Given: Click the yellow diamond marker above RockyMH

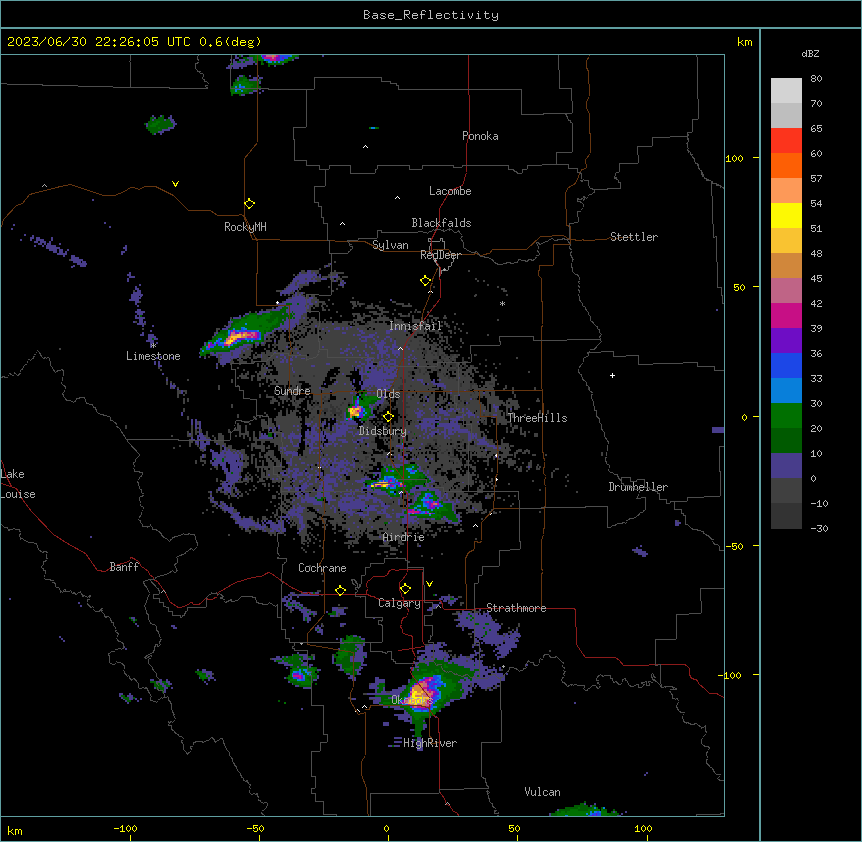Looking at the screenshot, I should pos(249,204).
